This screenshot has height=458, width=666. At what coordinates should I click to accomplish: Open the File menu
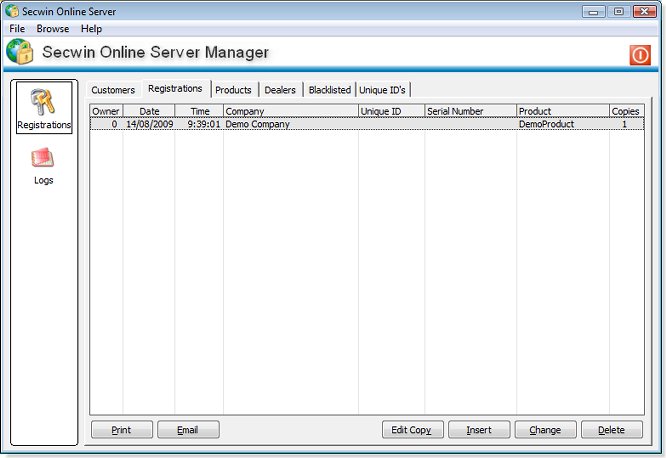17,29
